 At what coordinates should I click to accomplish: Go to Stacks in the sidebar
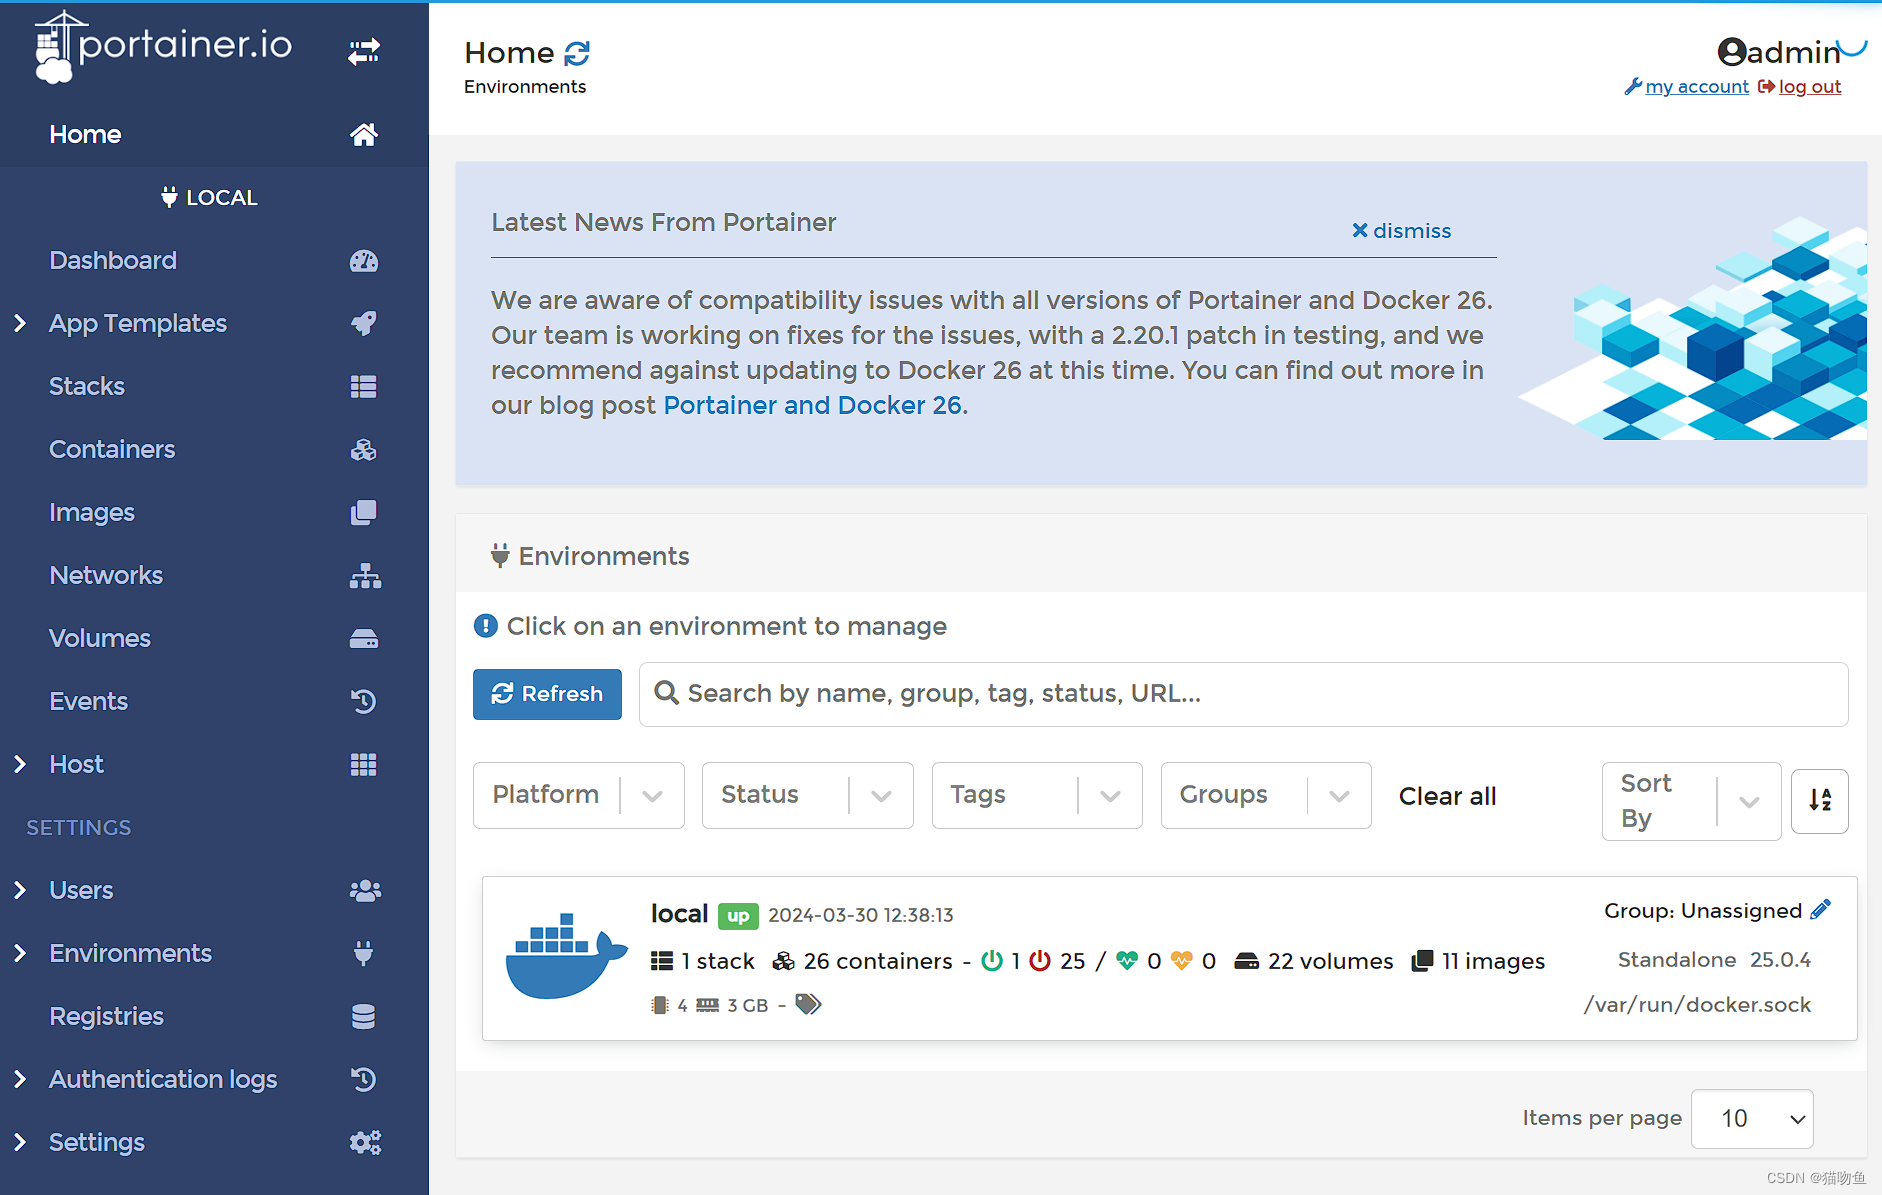click(x=87, y=386)
